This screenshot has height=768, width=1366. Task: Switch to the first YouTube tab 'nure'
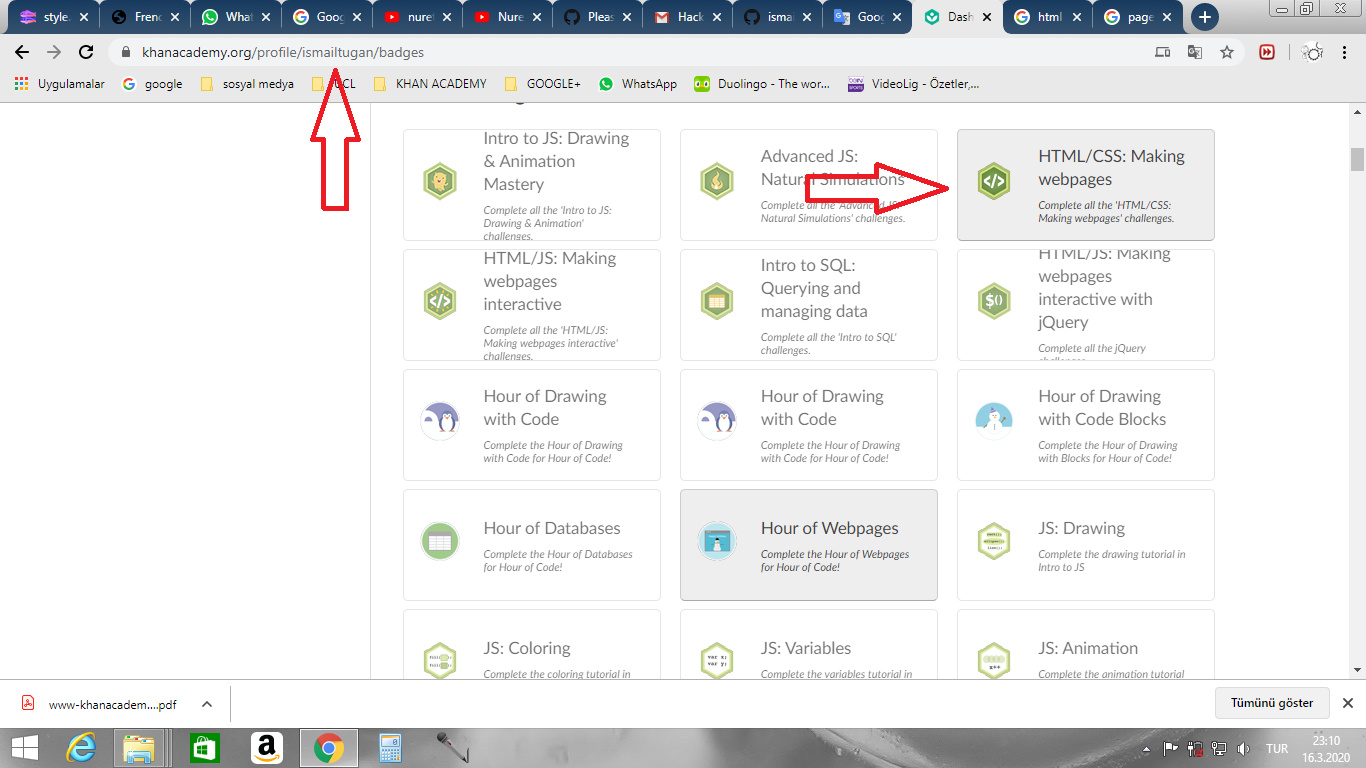click(x=417, y=17)
